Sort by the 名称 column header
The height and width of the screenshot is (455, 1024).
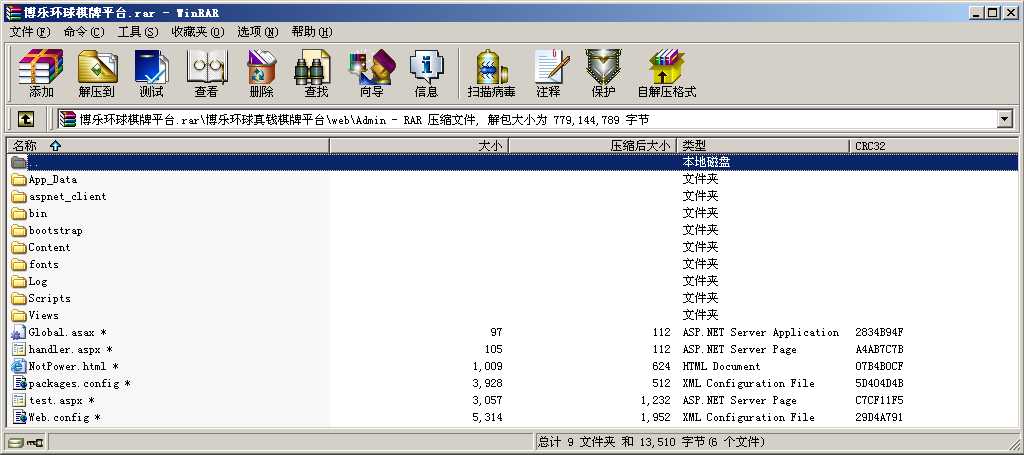[168, 146]
